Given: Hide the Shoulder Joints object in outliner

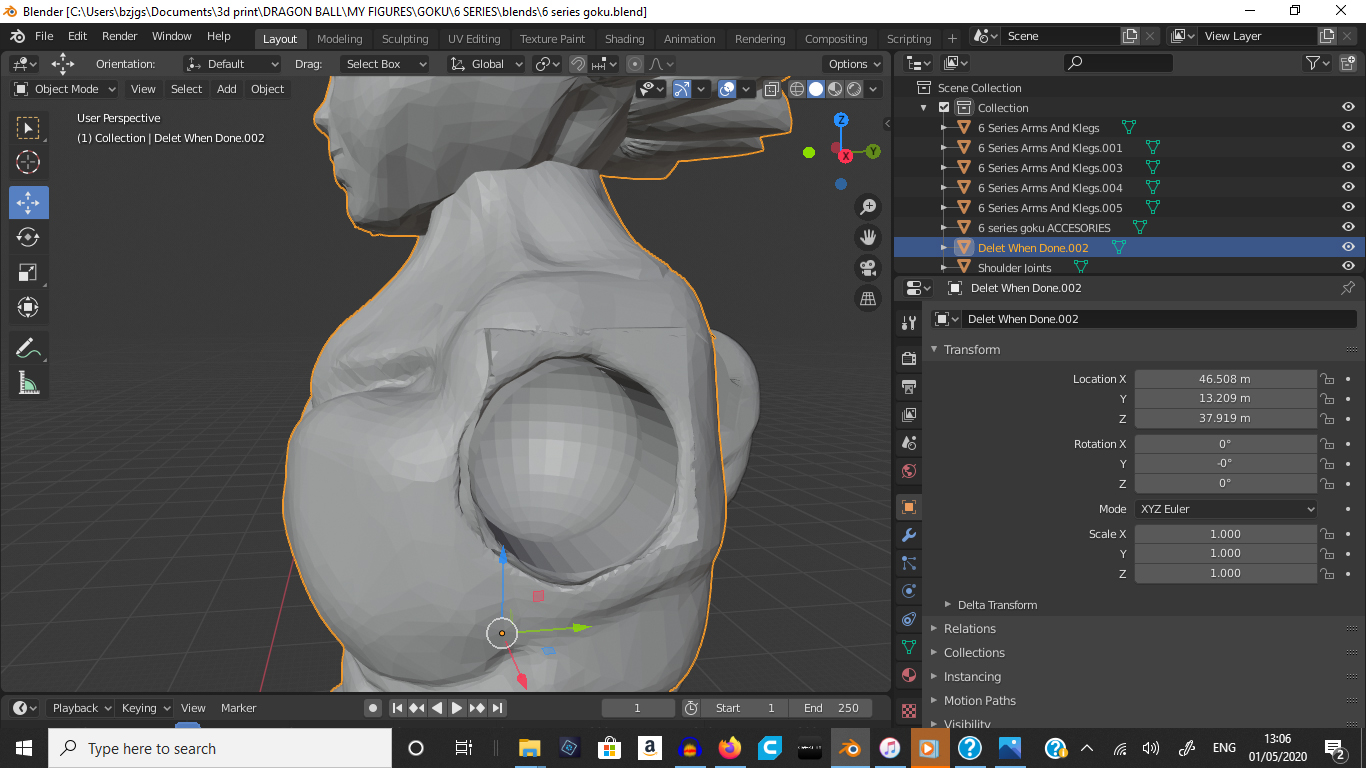Looking at the screenshot, I should tap(1348, 267).
